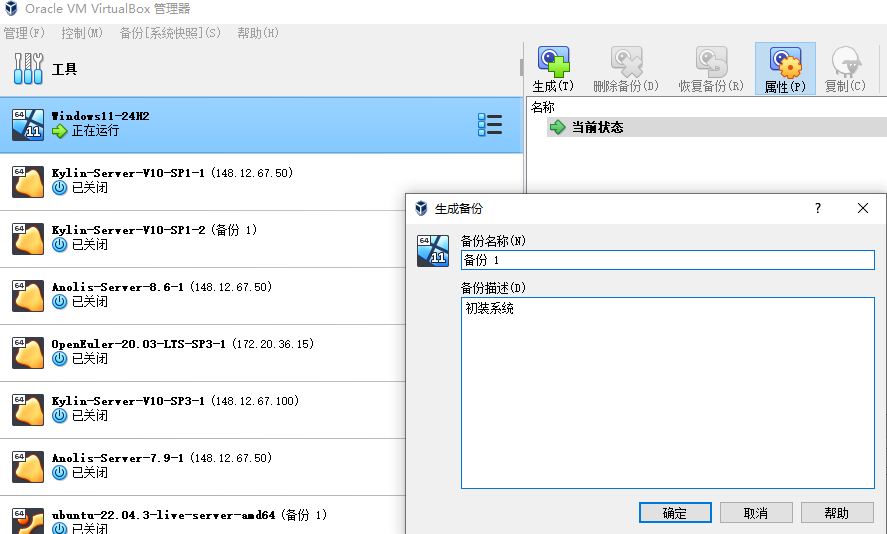Click the 正在运行 status text
This screenshot has height=534, width=887.
tap(96, 131)
